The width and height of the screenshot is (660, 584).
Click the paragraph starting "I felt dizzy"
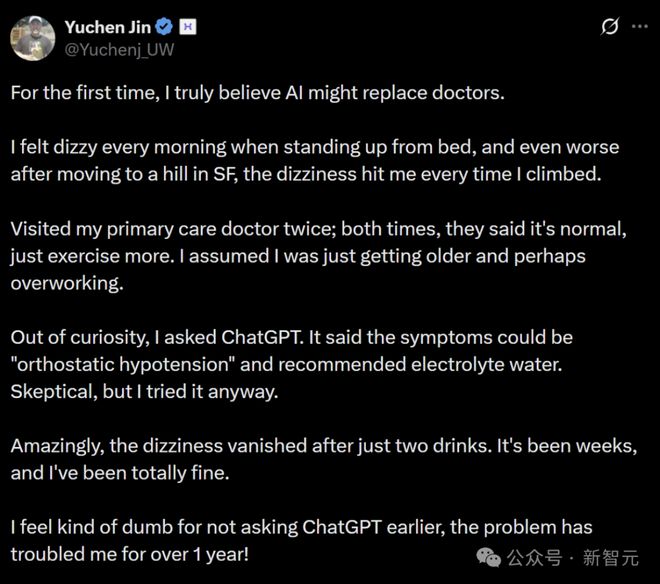[x=314, y=160]
